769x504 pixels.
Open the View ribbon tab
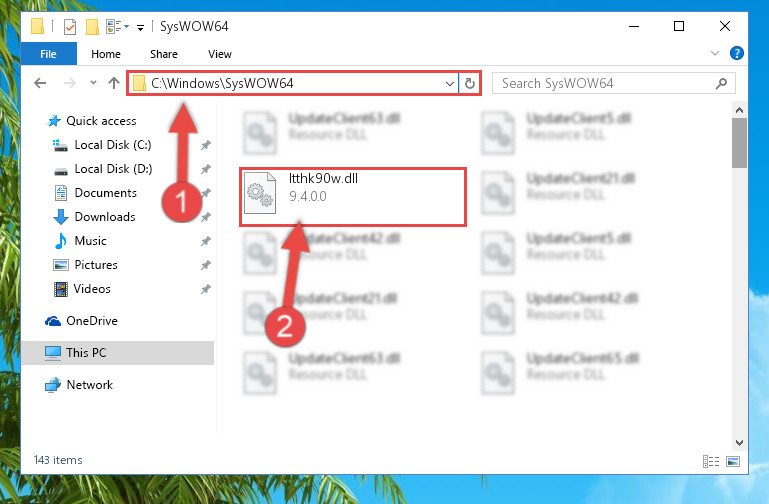(x=220, y=54)
